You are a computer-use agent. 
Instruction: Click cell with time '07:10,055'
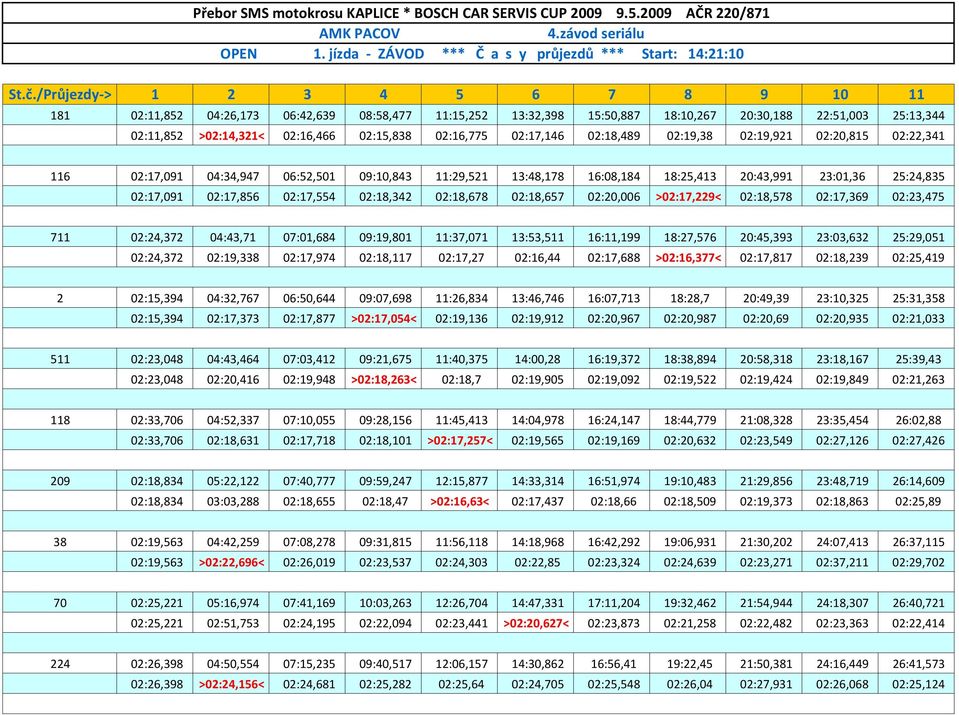tap(308, 420)
